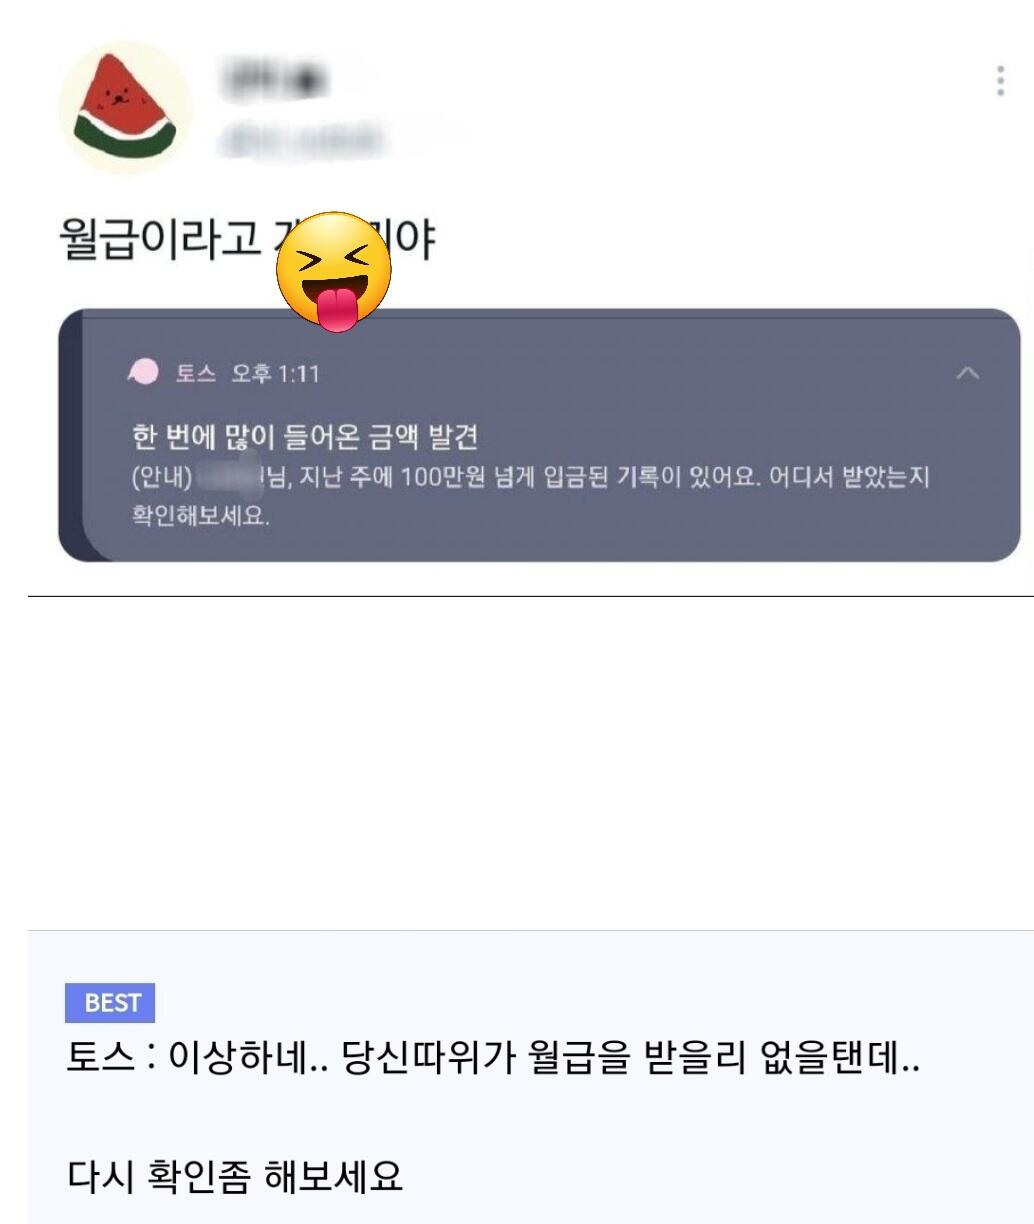The image size is (1034, 1224).
Task: Click notification title 한 번에 많이 들어온 금액 발견
Action: coord(306,437)
